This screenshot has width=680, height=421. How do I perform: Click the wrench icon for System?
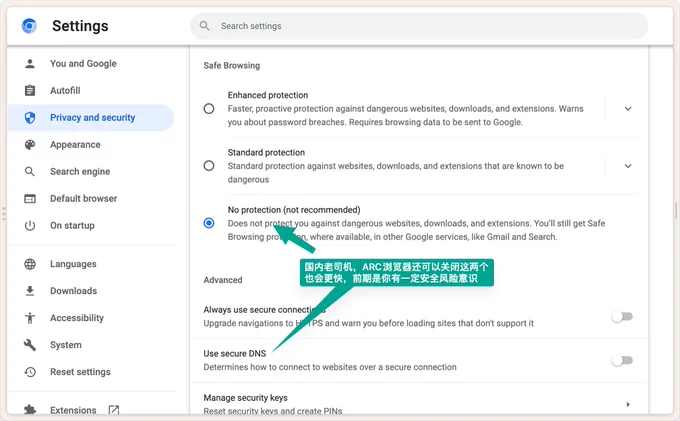coord(30,345)
